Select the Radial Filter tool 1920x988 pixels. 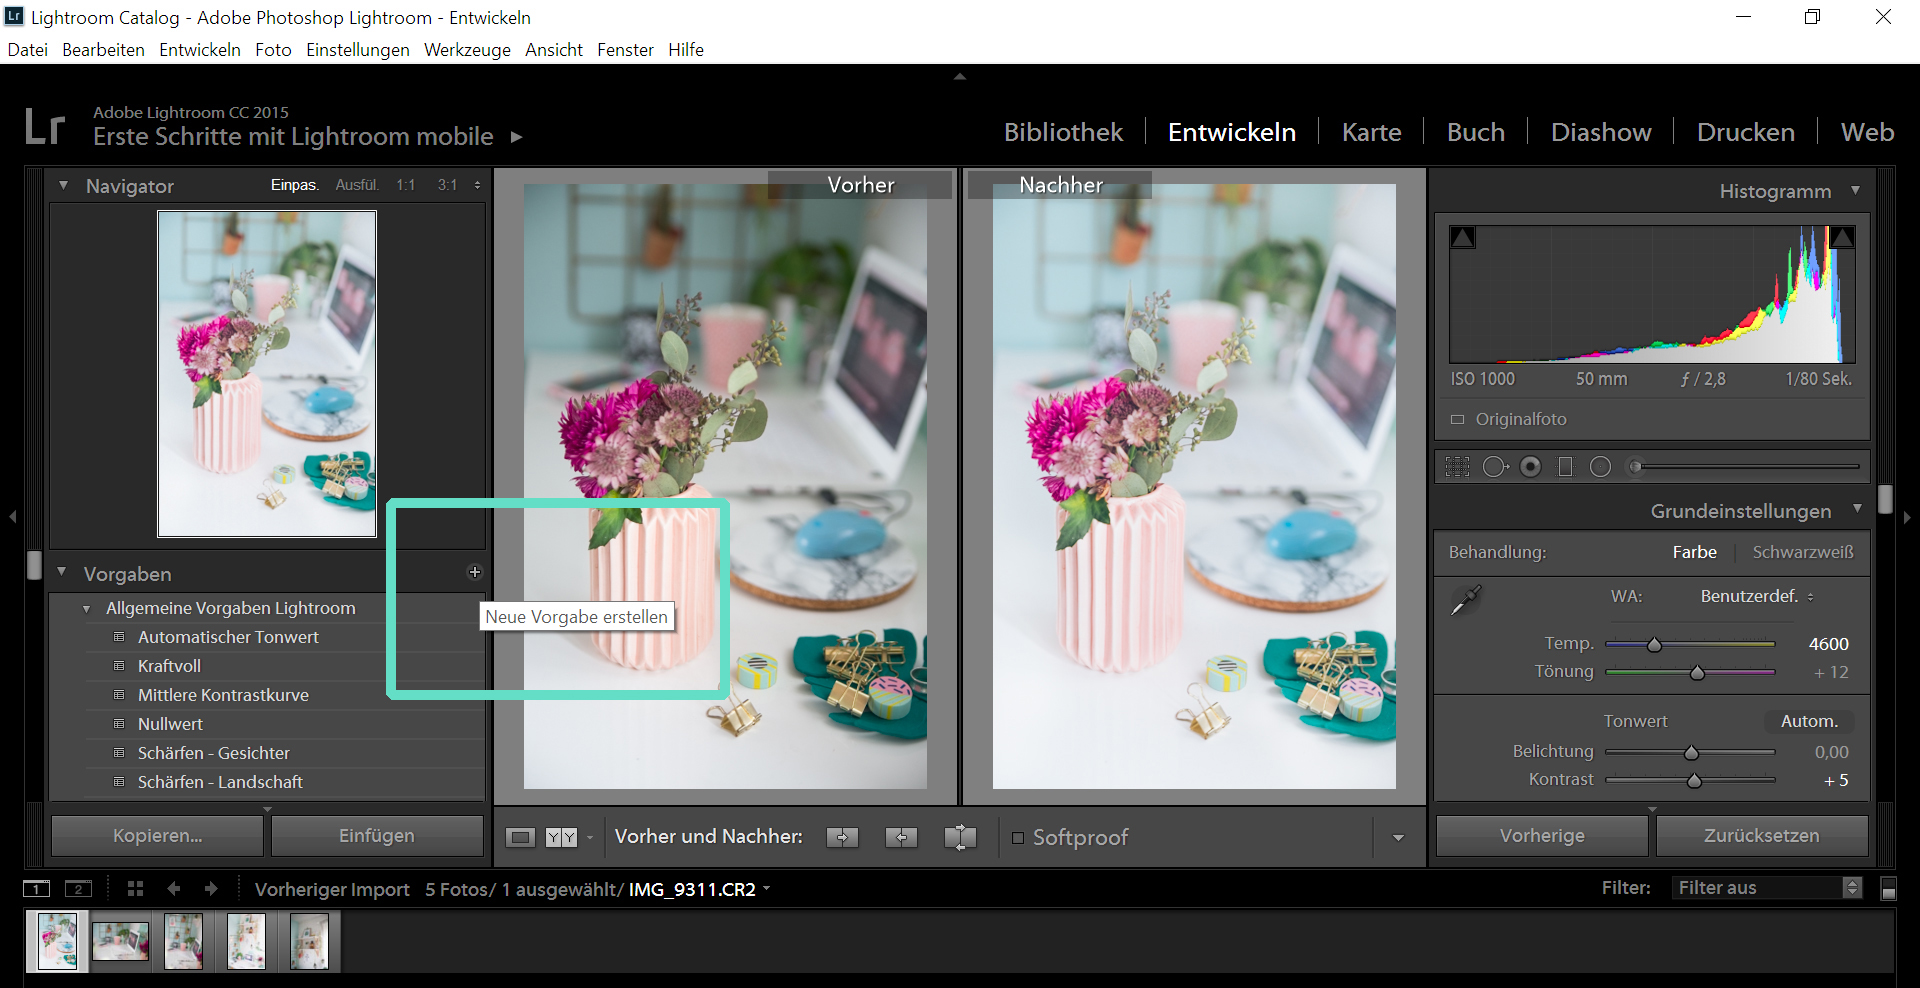coord(1601,467)
